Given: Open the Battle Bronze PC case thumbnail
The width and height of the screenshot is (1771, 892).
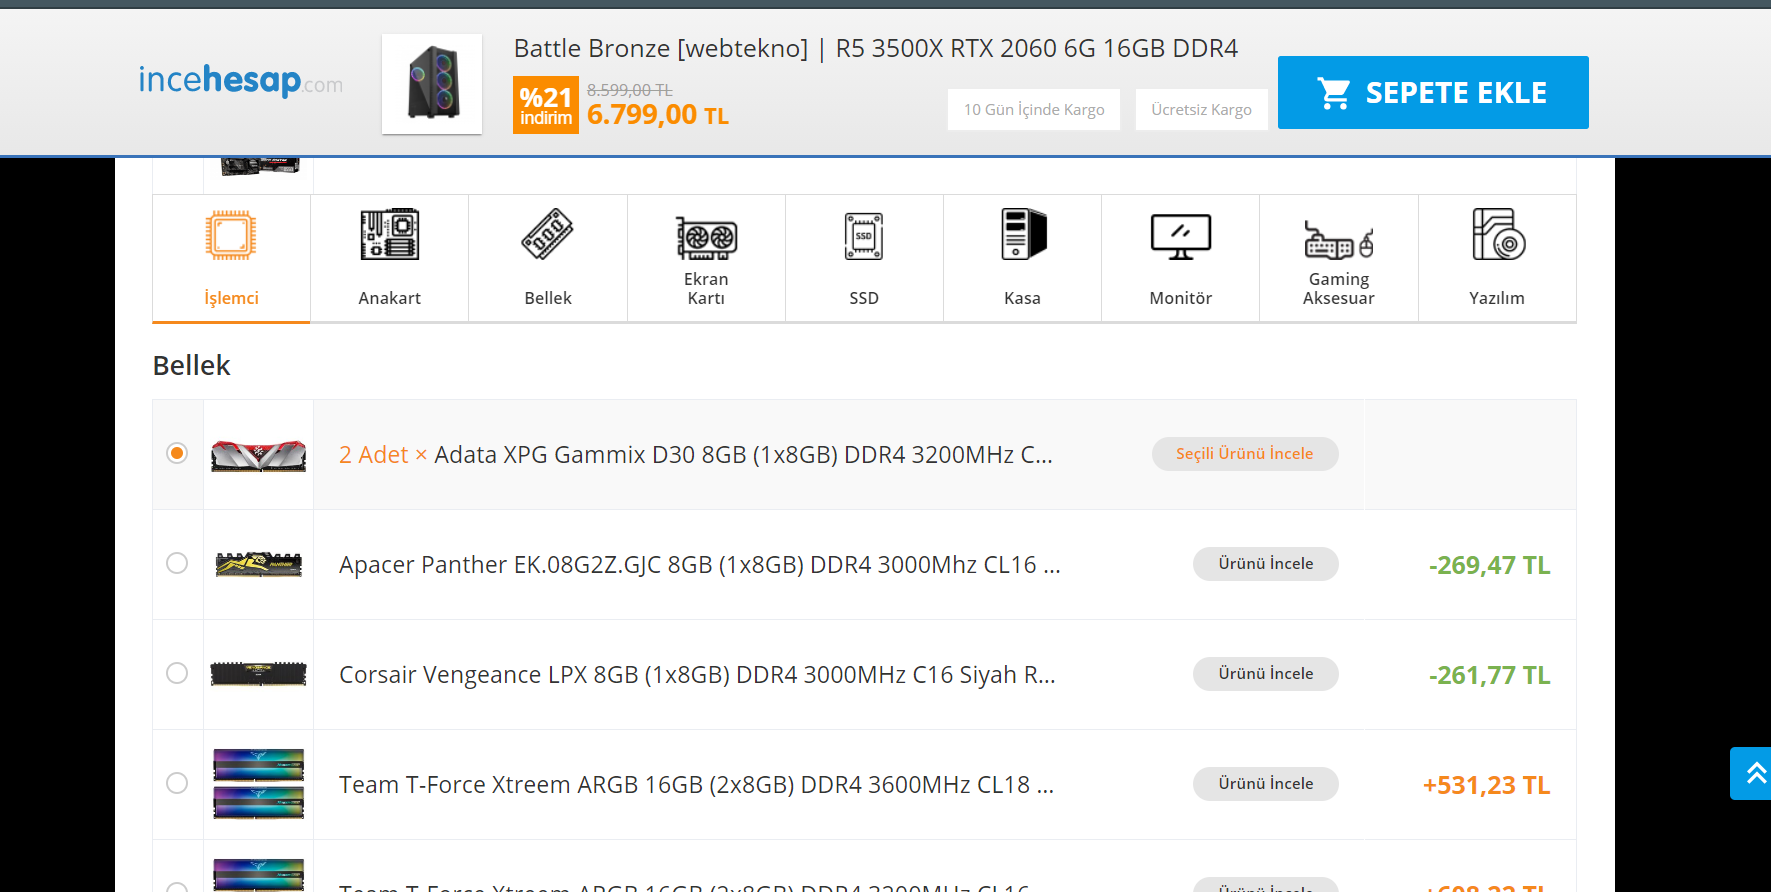Looking at the screenshot, I should [x=432, y=84].
